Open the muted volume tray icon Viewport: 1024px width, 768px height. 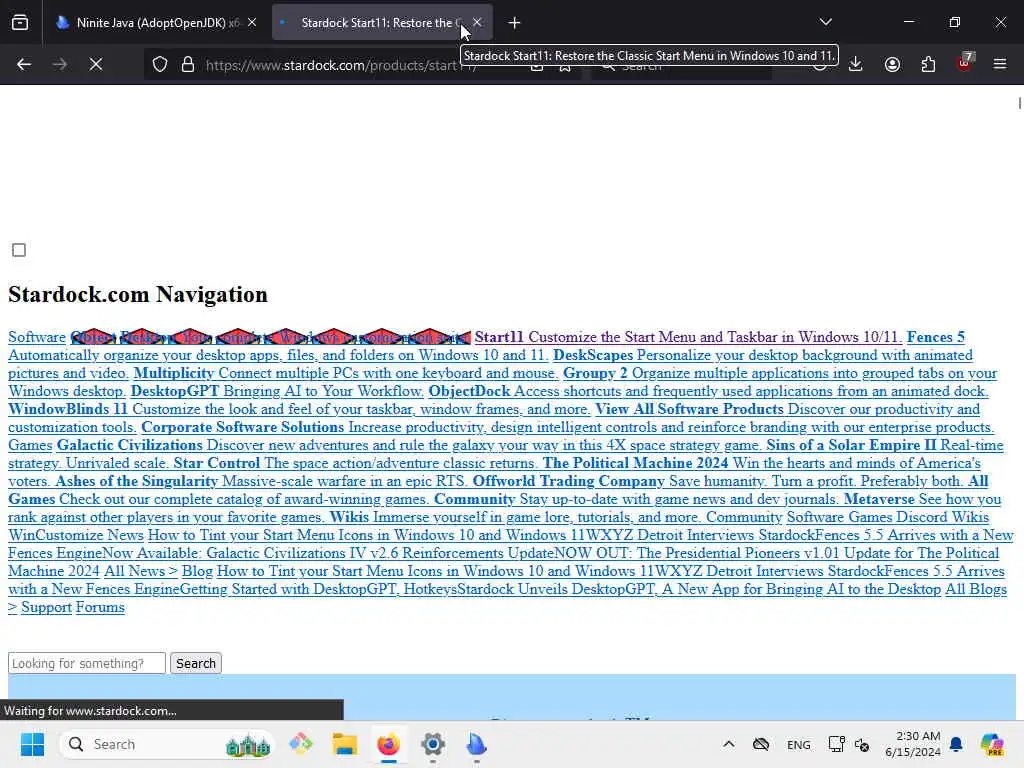(x=862, y=744)
